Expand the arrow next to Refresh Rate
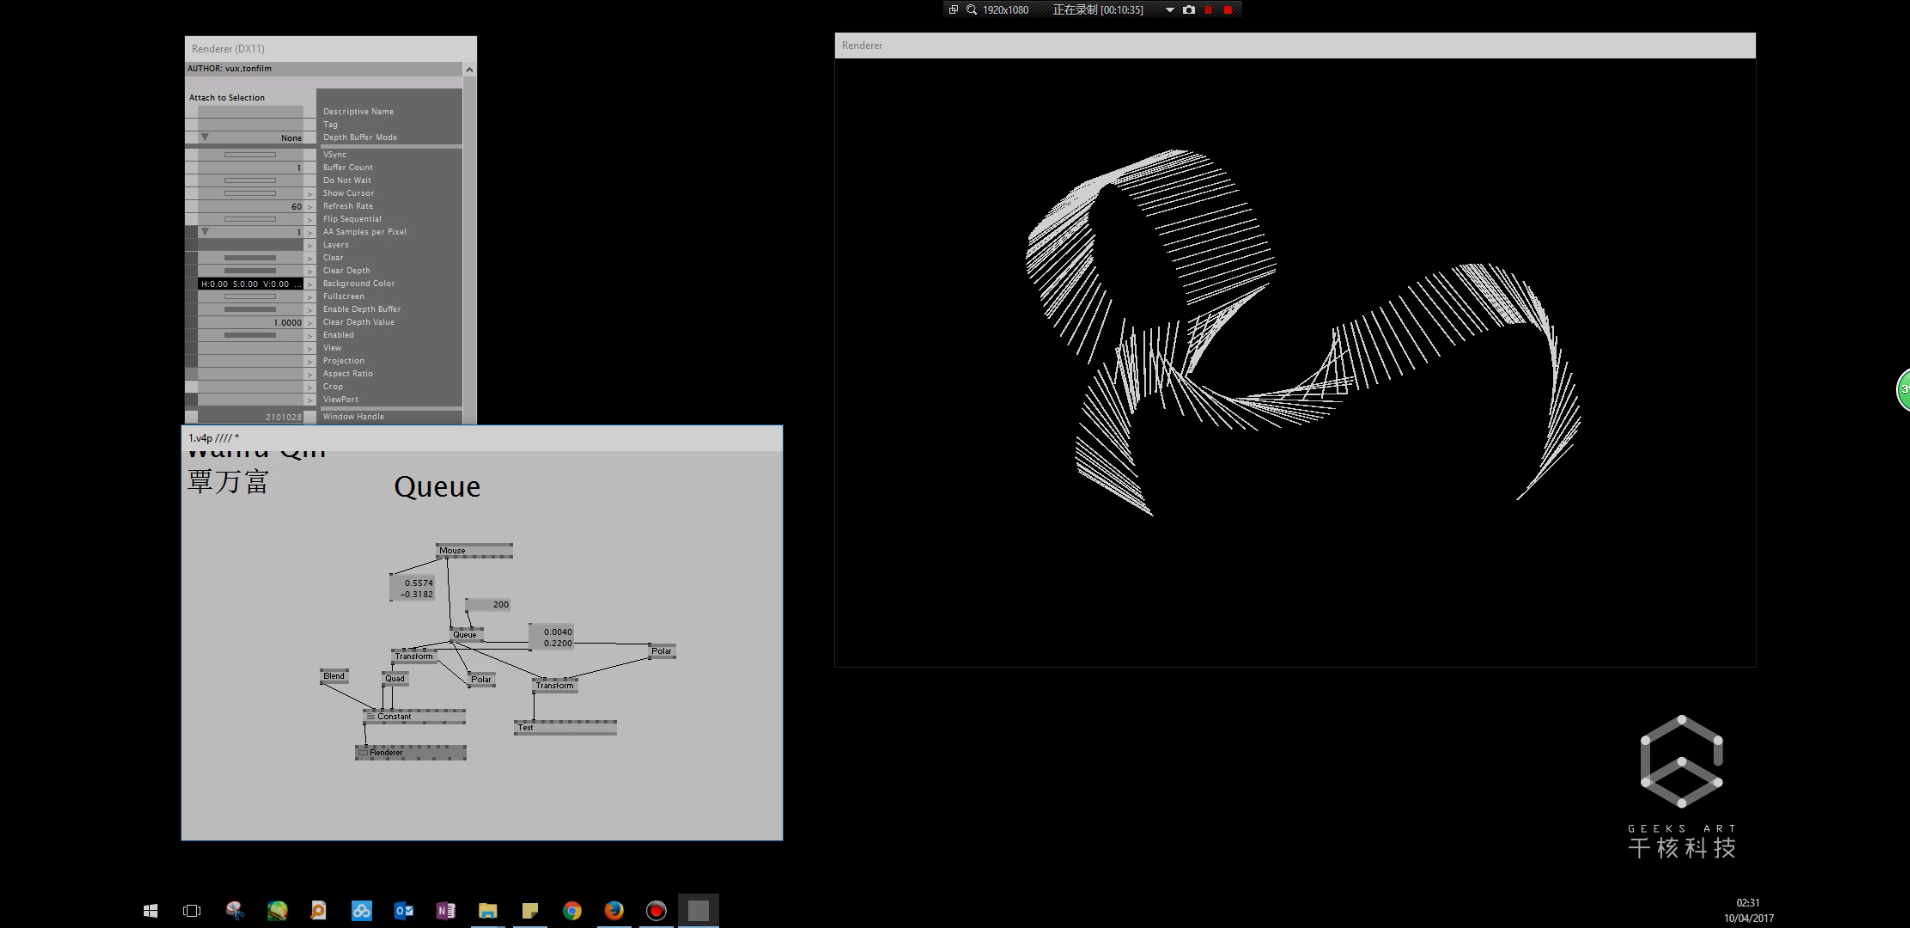 [x=310, y=207]
